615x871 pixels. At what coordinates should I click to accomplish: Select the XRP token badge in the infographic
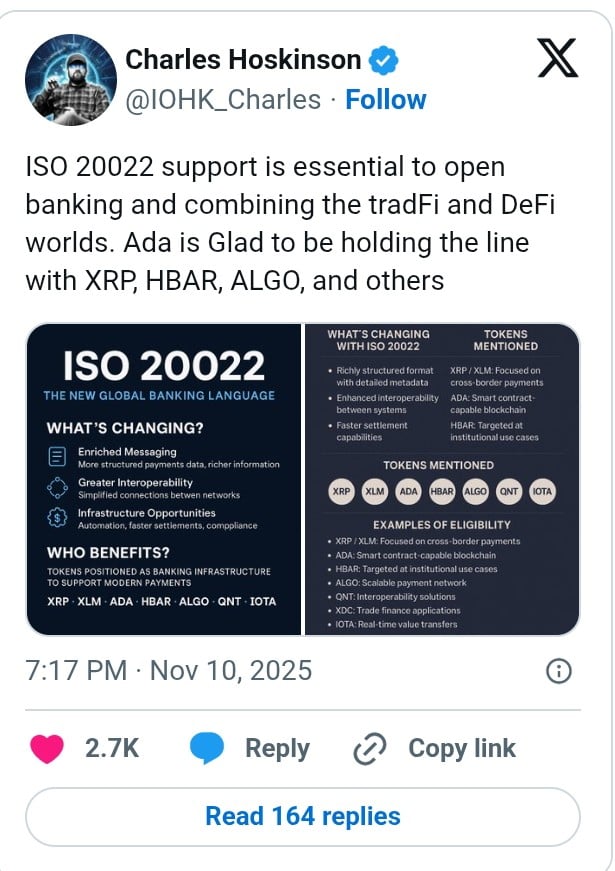(x=340, y=491)
